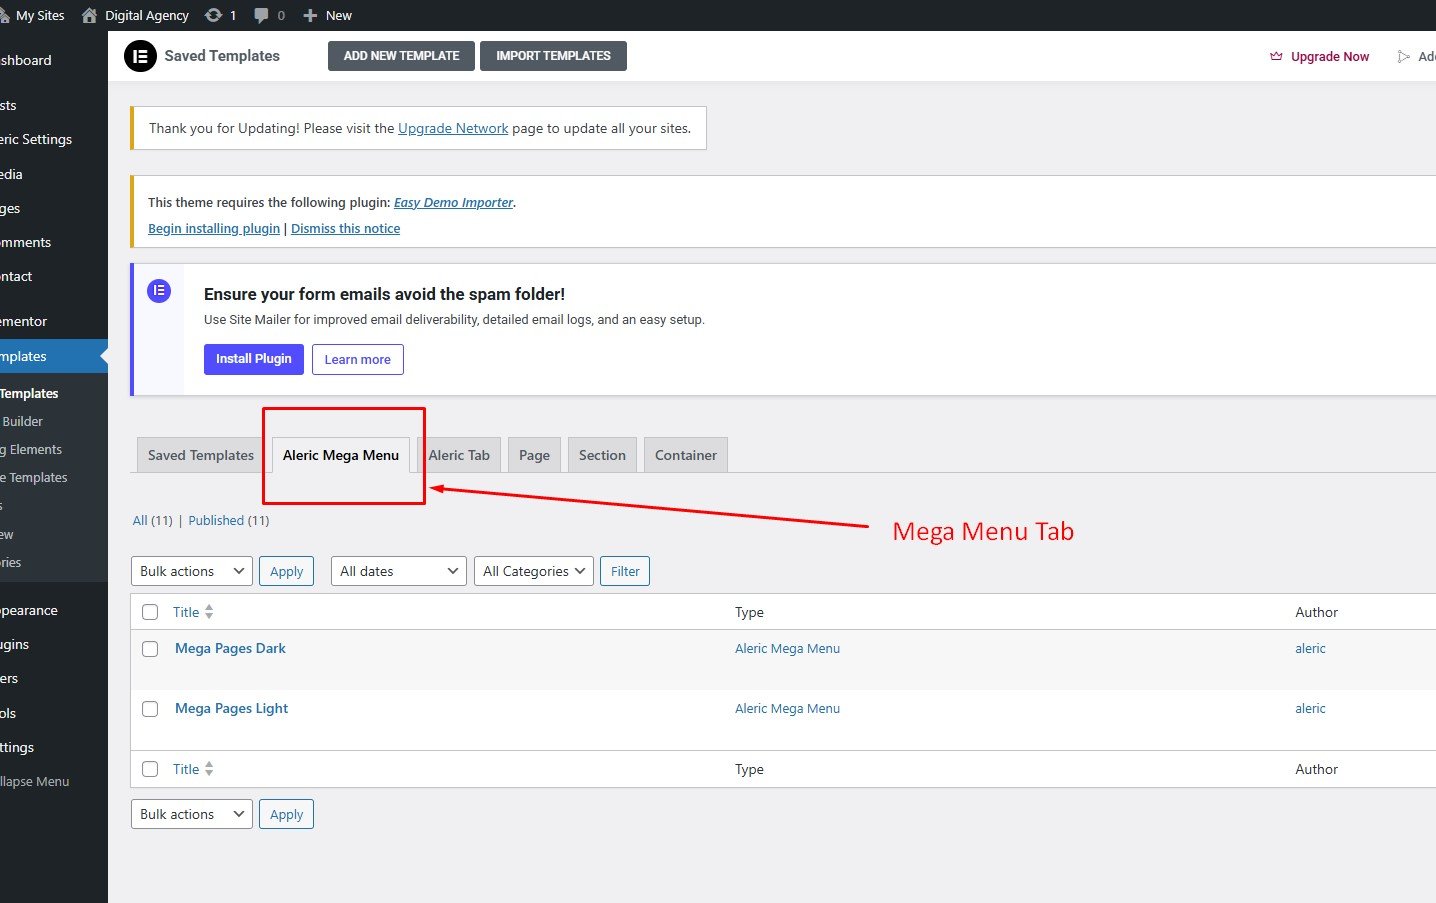Click the Elementor logo beside Saved Templates
The height and width of the screenshot is (903, 1436).
(140, 56)
